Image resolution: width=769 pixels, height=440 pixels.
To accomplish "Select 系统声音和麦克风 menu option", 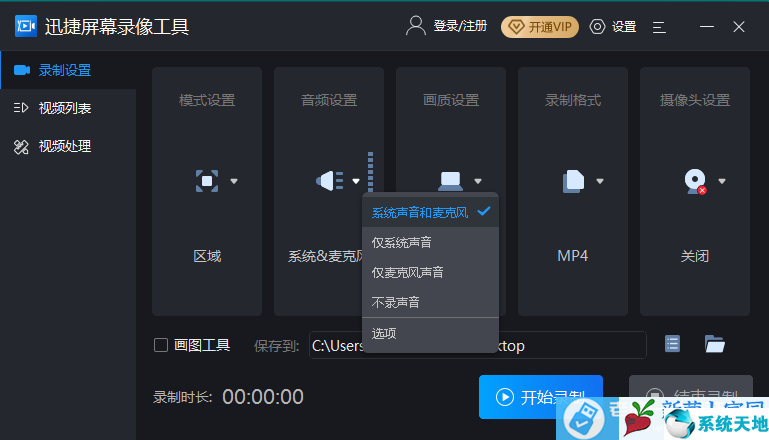I will [430, 212].
